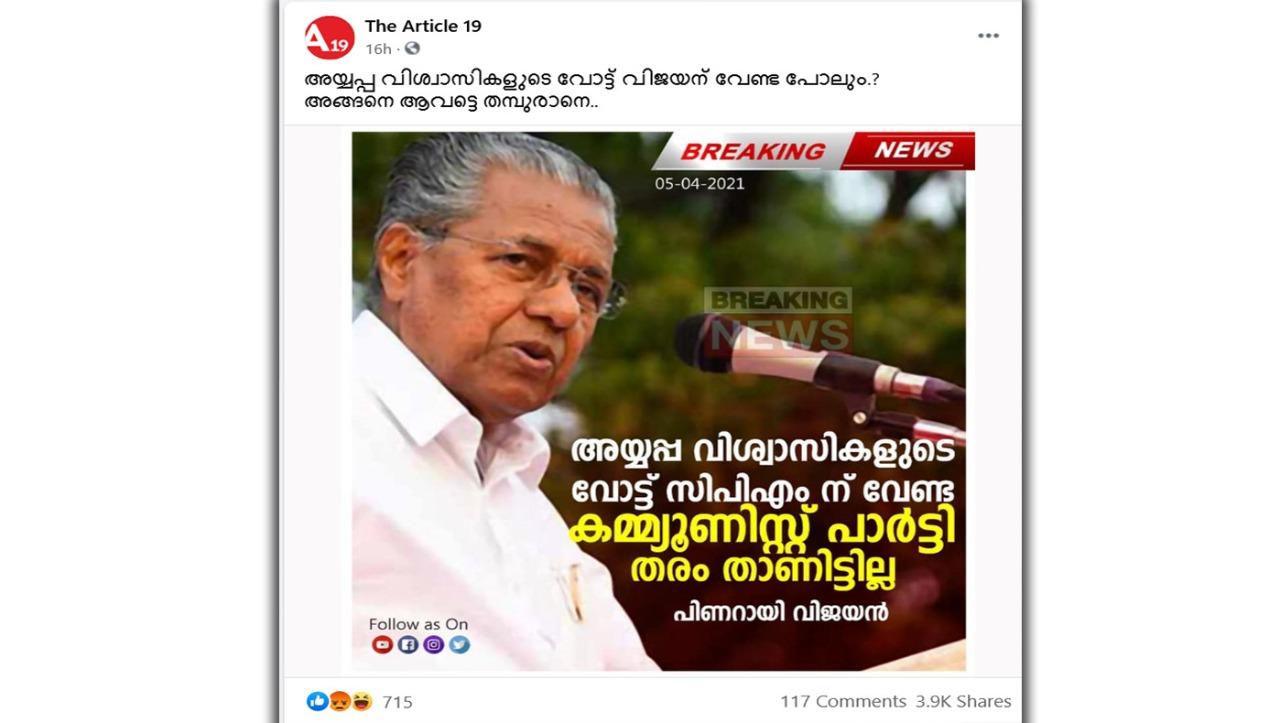Screen dimensions: 1280x723
Task: Click the Twitter icon under Follow as On
Action: pos(459,645)
